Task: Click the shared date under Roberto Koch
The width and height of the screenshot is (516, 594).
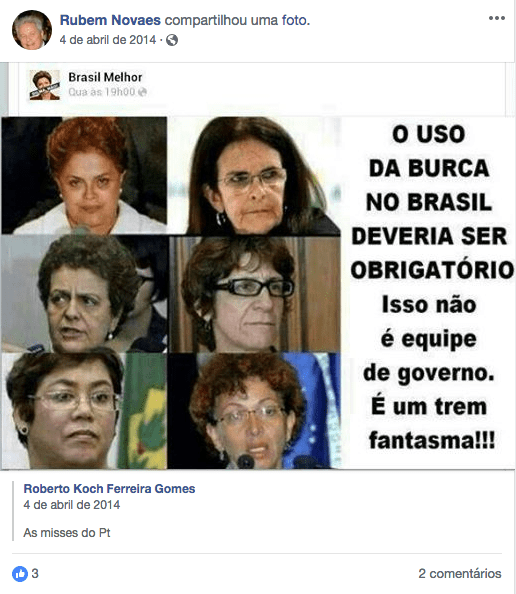Action: click(x=72, y=505)
